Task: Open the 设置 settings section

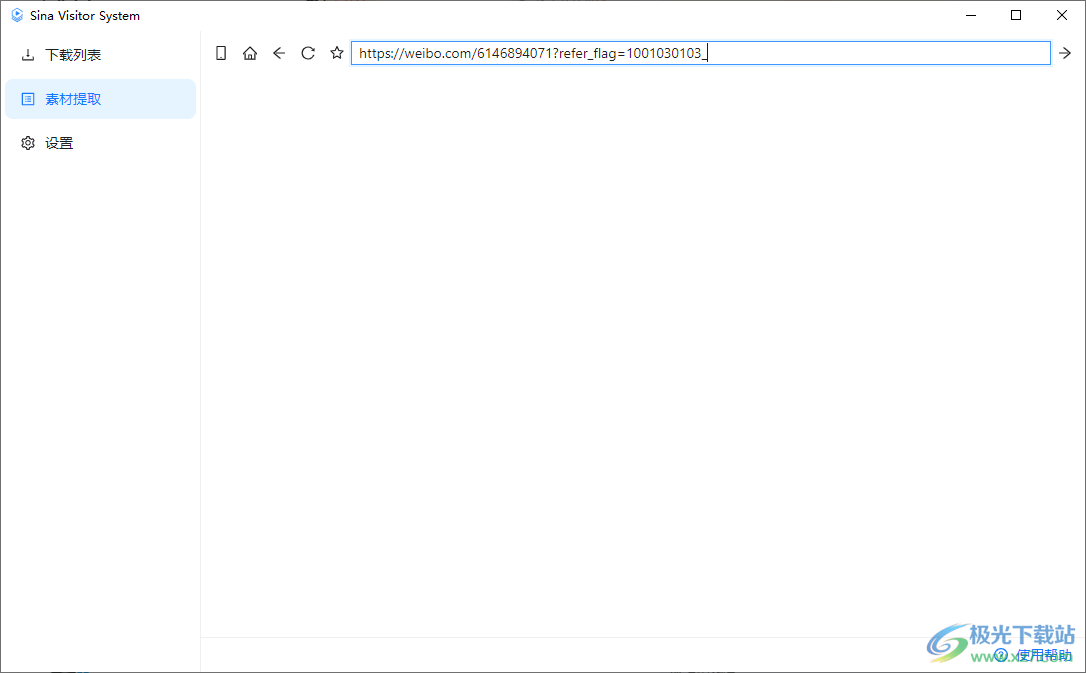Action: point(100,143)
